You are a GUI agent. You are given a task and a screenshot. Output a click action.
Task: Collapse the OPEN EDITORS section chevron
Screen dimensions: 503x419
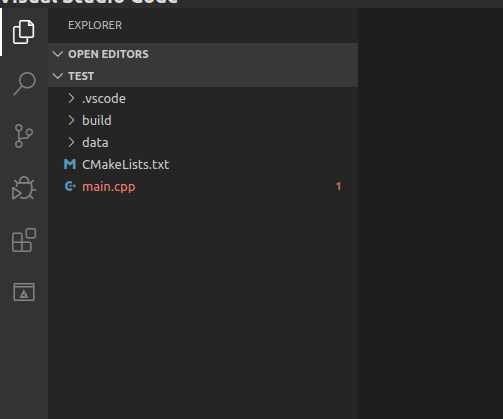(58, 54)
